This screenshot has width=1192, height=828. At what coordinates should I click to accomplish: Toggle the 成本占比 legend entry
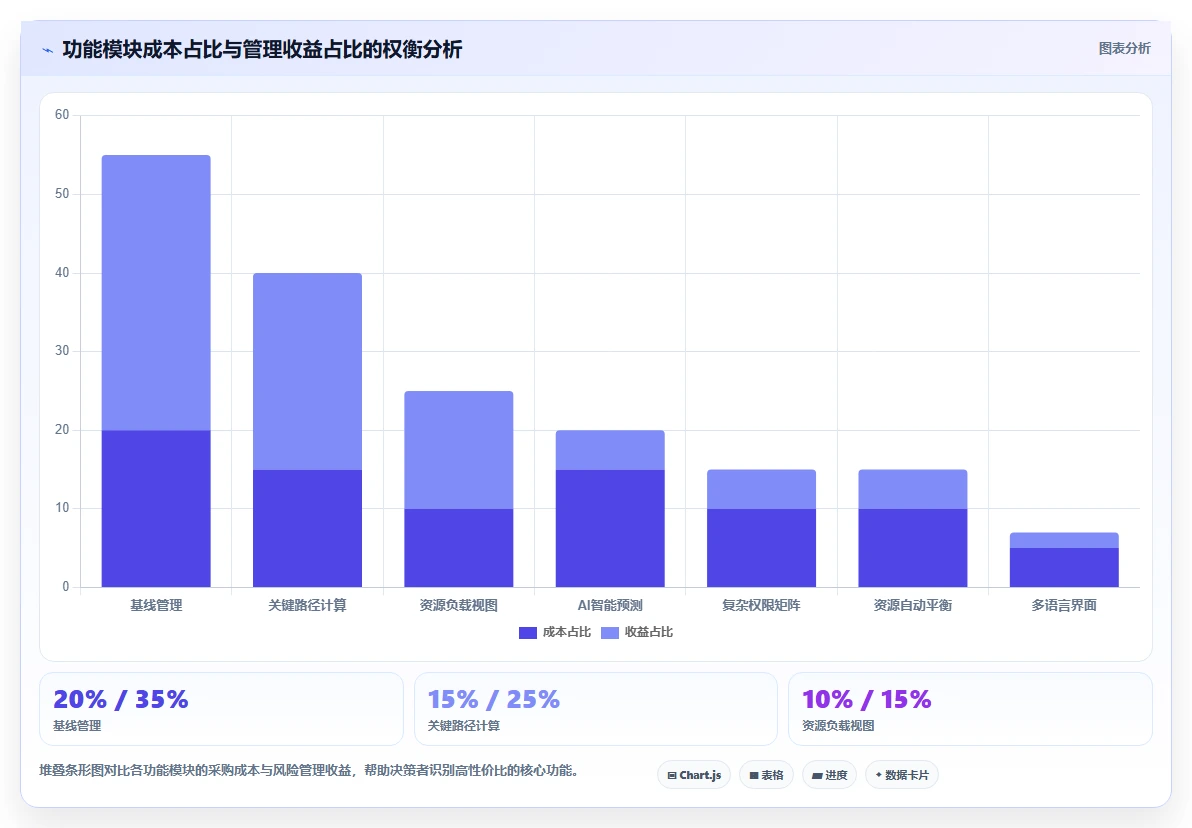pyautogui.click(x=555, y=632)
